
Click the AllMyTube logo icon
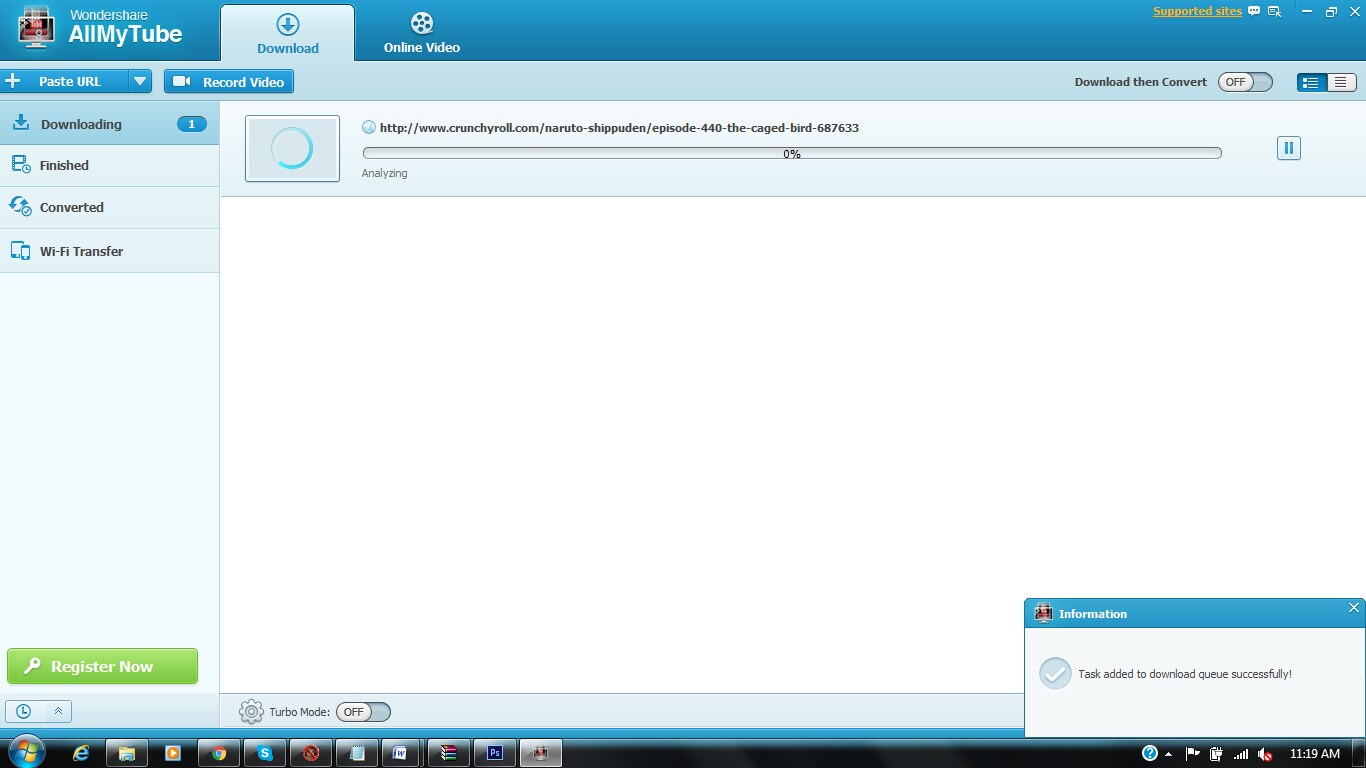[x=37, y=29]
